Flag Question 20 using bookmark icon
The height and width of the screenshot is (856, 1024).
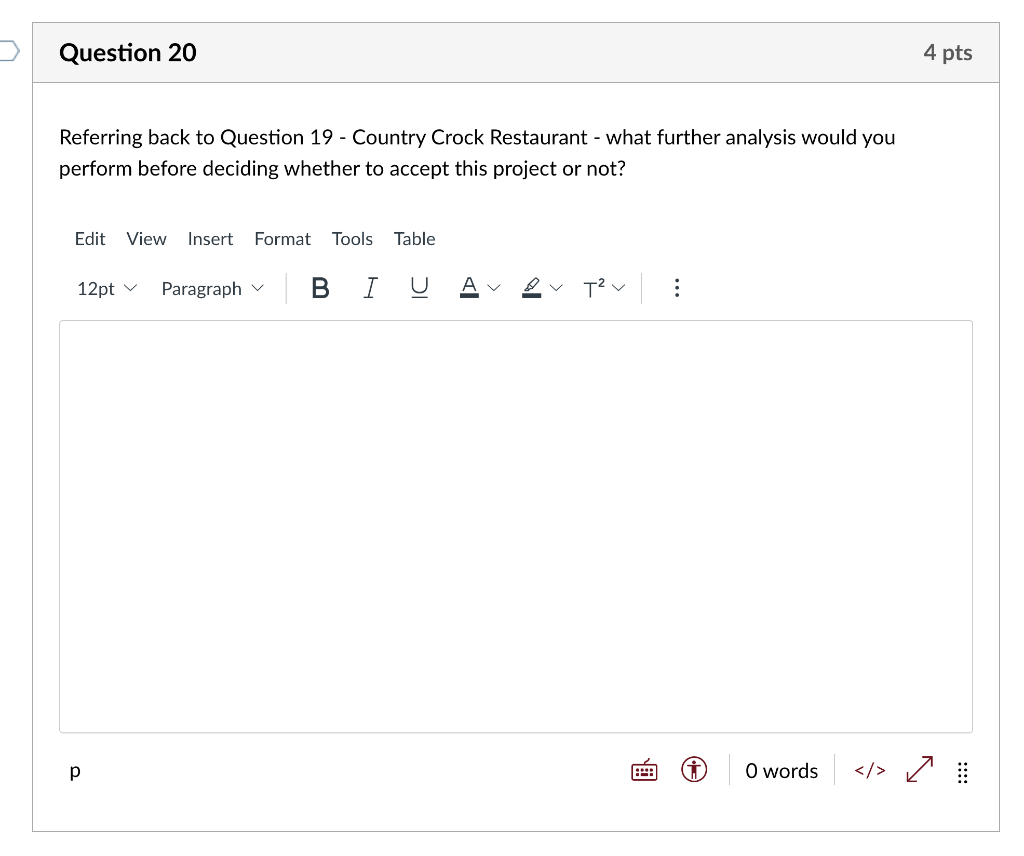[x=9, y=51]
